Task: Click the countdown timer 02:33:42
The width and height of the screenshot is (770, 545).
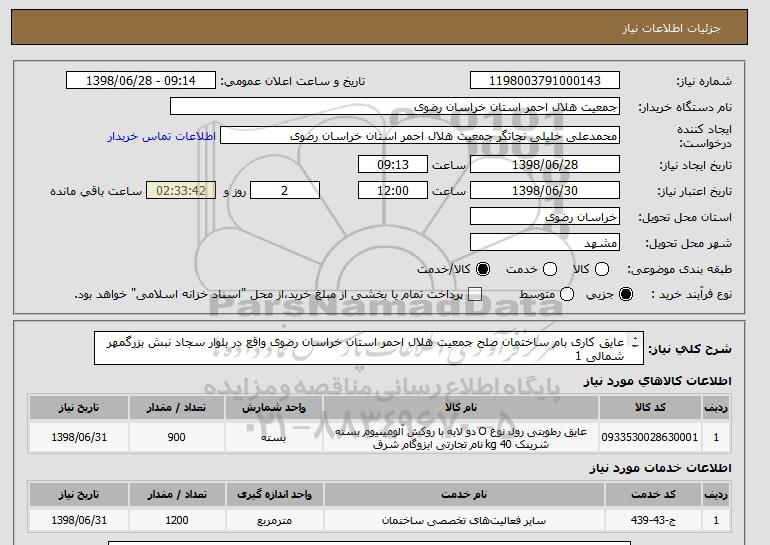Action: [x=181, y=191]
